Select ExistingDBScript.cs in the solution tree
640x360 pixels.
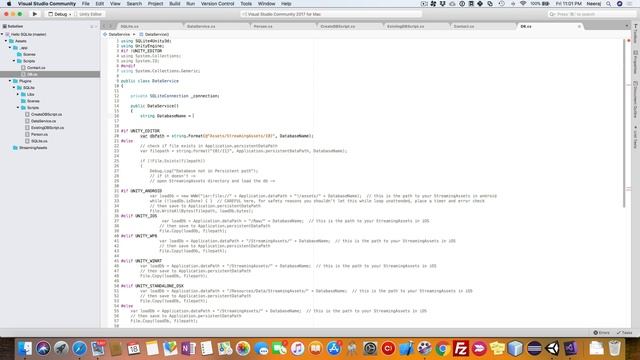click(47, 127)
